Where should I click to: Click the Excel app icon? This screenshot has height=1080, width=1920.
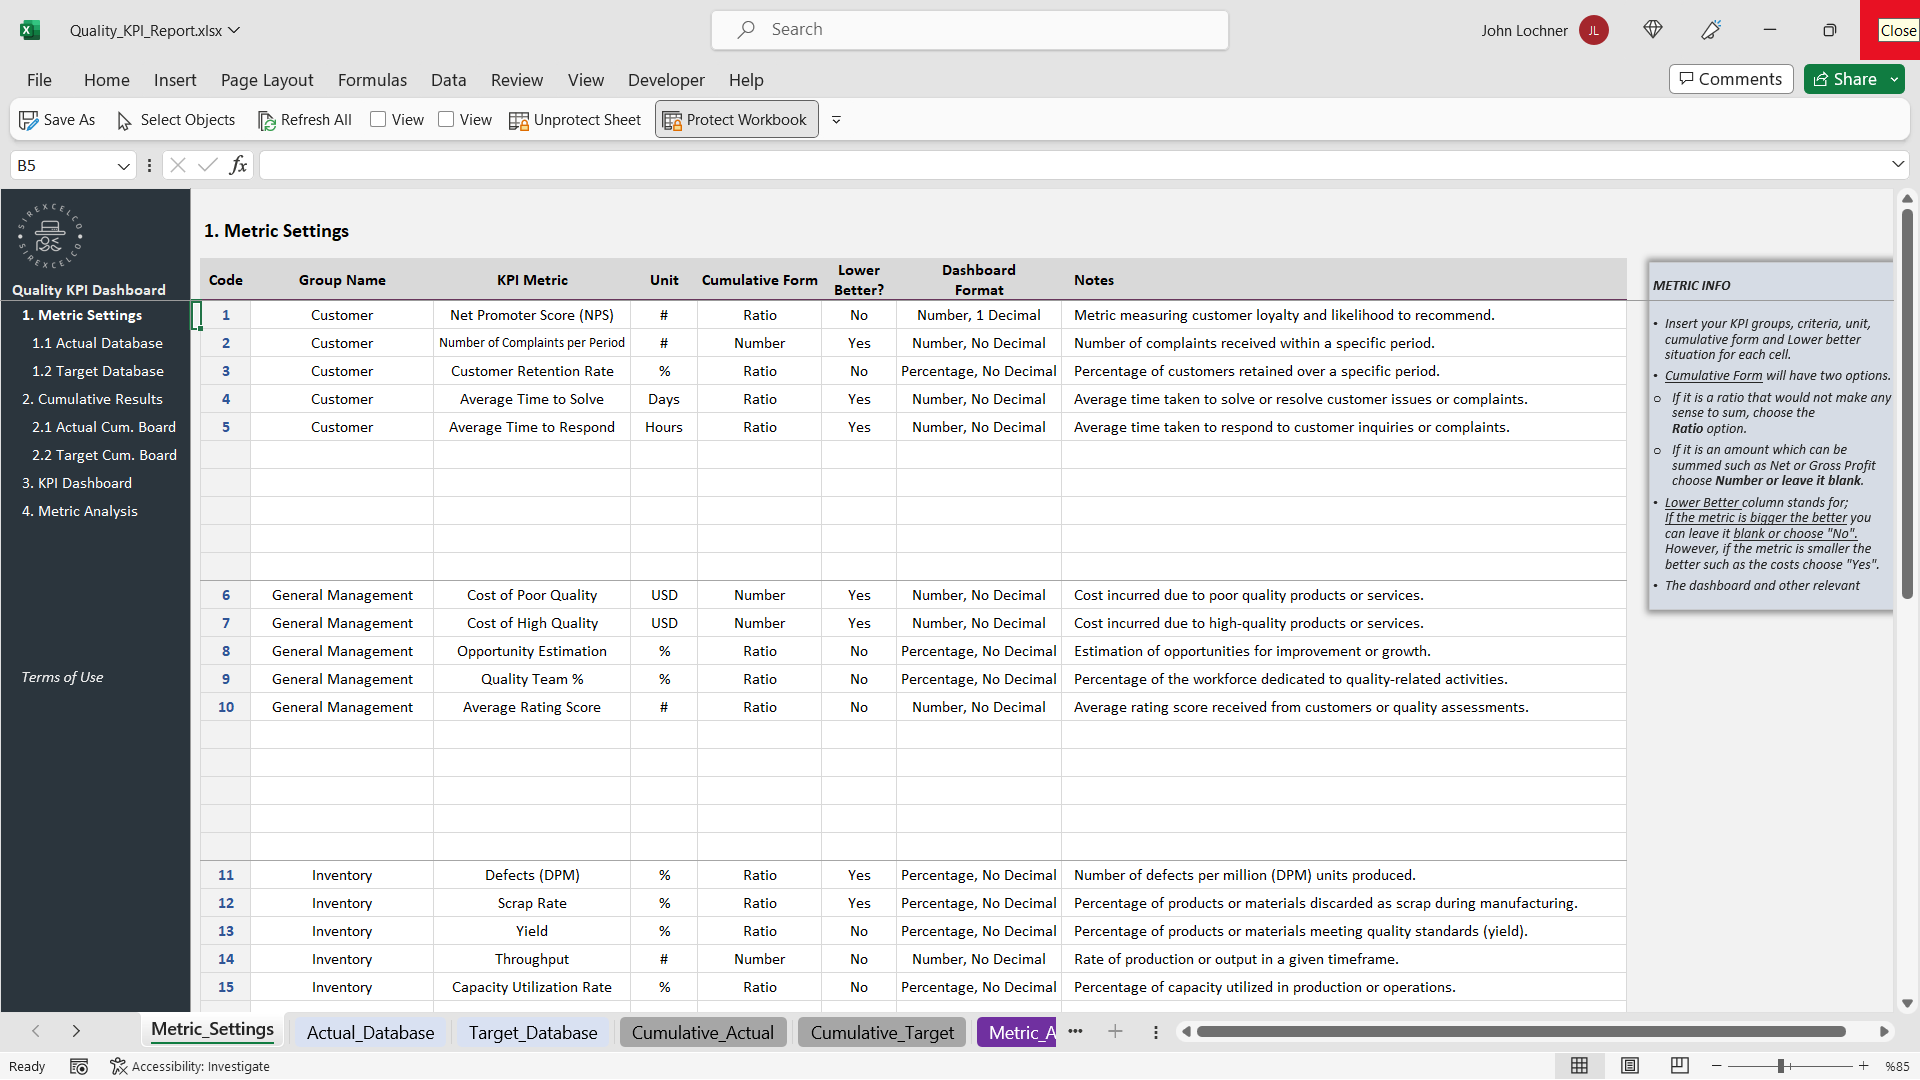click(30, 30)
